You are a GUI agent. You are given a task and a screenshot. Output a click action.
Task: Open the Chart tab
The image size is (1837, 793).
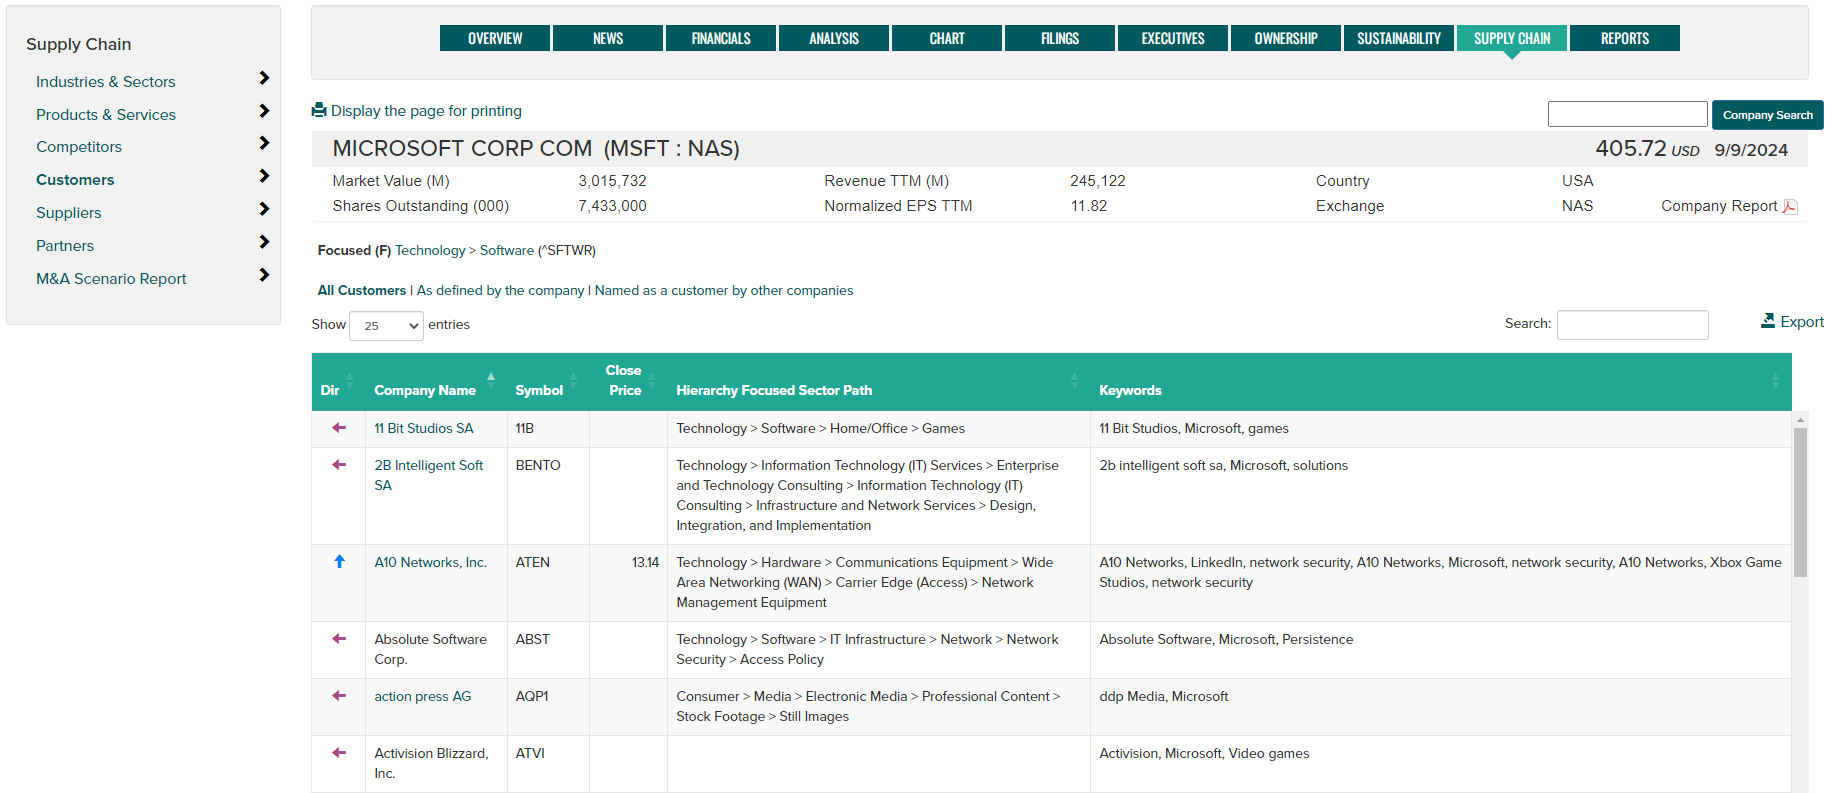tap(947, 38)
